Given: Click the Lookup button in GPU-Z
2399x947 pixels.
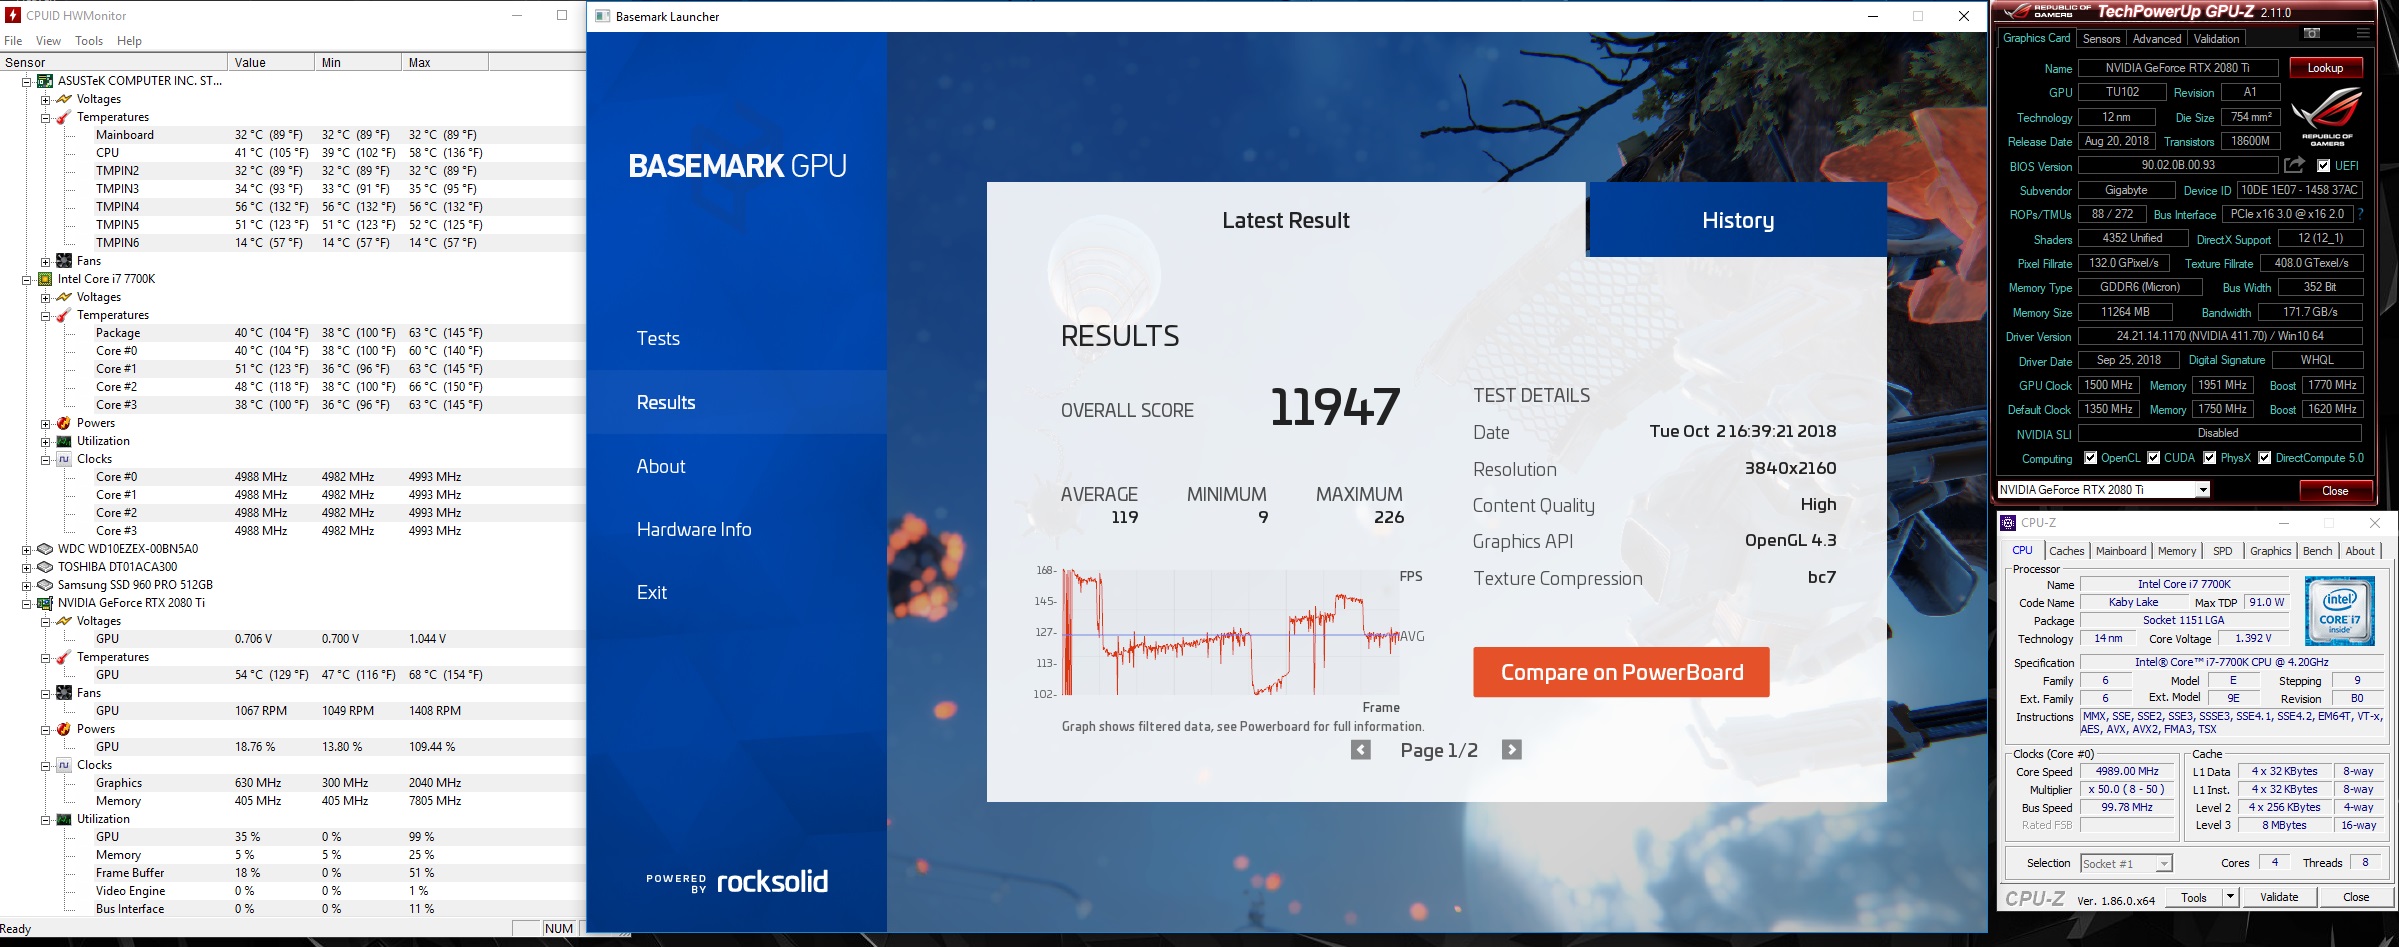Looking at the screenshot, I should [2325, 68].
